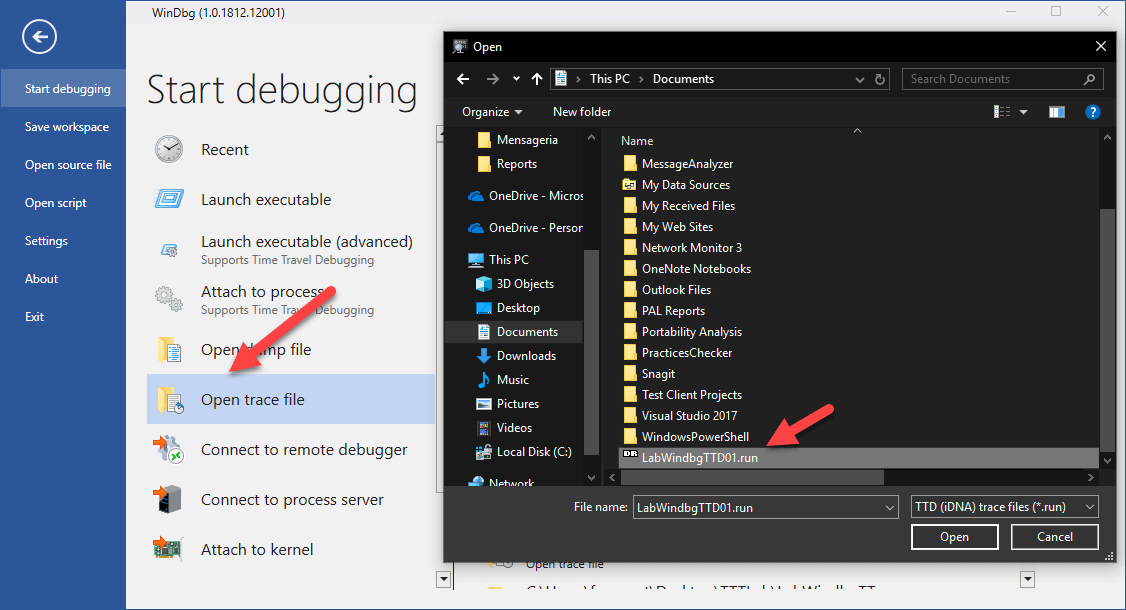Click the back arrow circle icon
This screenshot has width=1126, height=610.
tap(39, 37)
